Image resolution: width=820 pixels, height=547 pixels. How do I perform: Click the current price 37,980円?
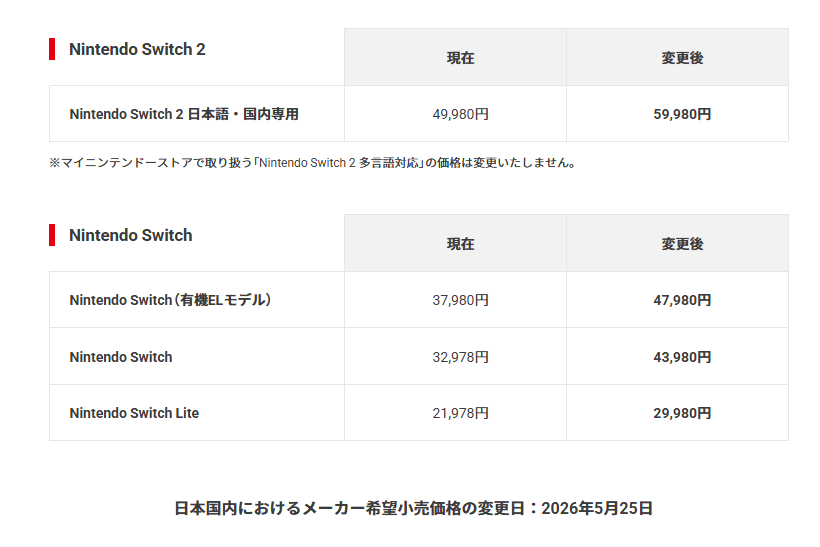(460, 300)
